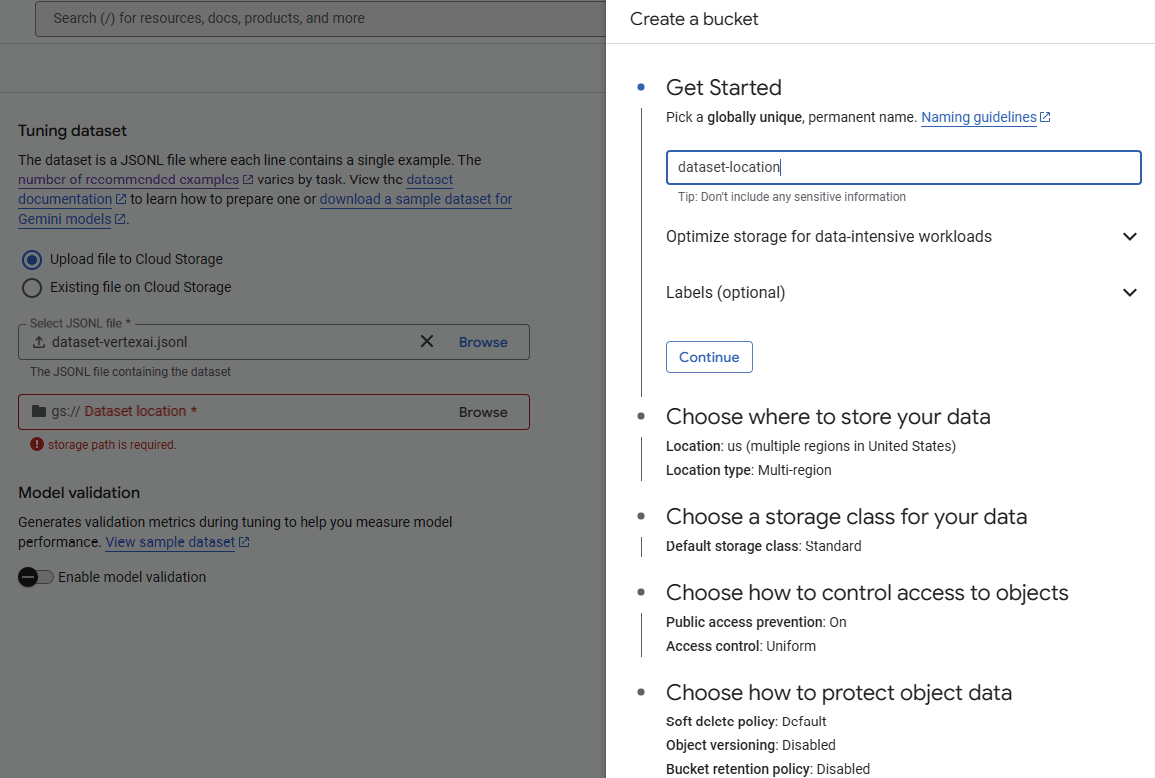Click the upload icon beside dataset-vertexai.jsonl
Image resolution: width=1155 pixels, height=778 pixels.
click(39, 342)
